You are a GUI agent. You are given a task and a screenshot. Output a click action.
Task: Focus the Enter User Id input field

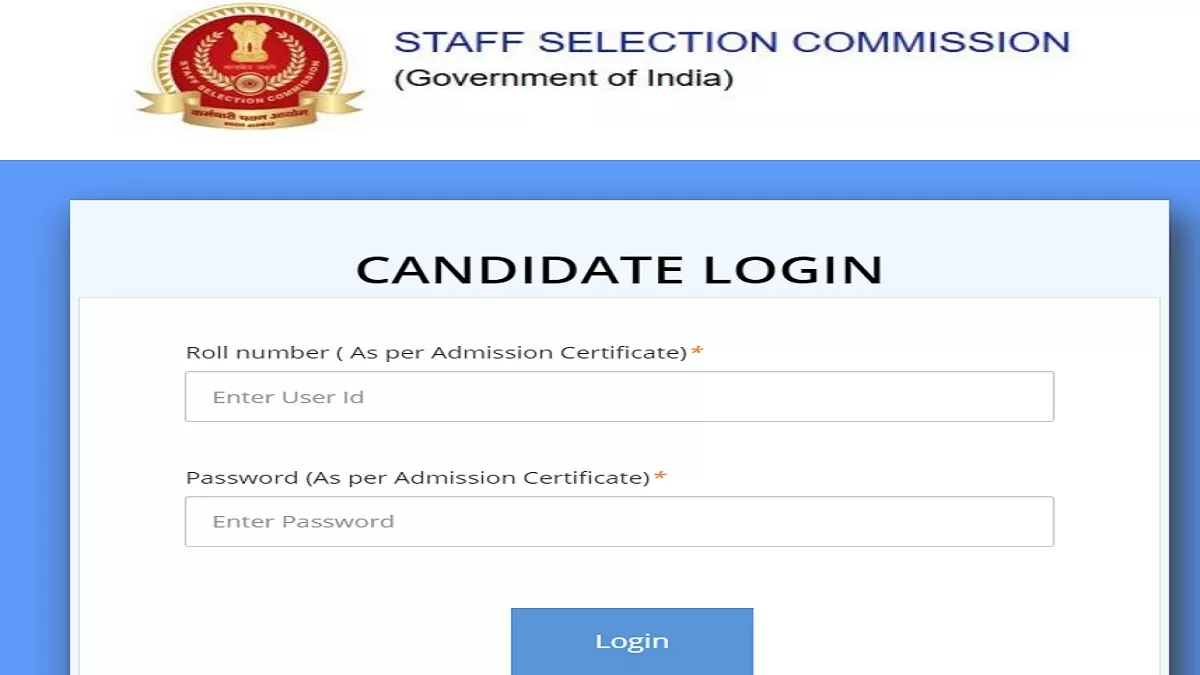coord(619,397)
